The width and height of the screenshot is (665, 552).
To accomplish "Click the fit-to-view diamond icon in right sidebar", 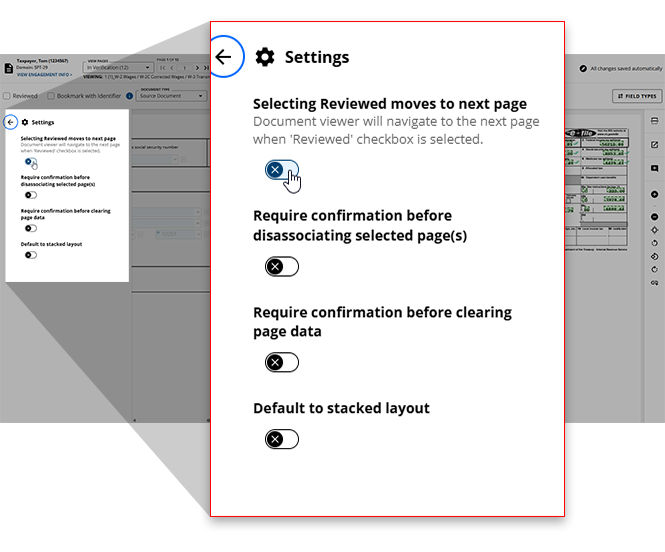I will 654,230.
